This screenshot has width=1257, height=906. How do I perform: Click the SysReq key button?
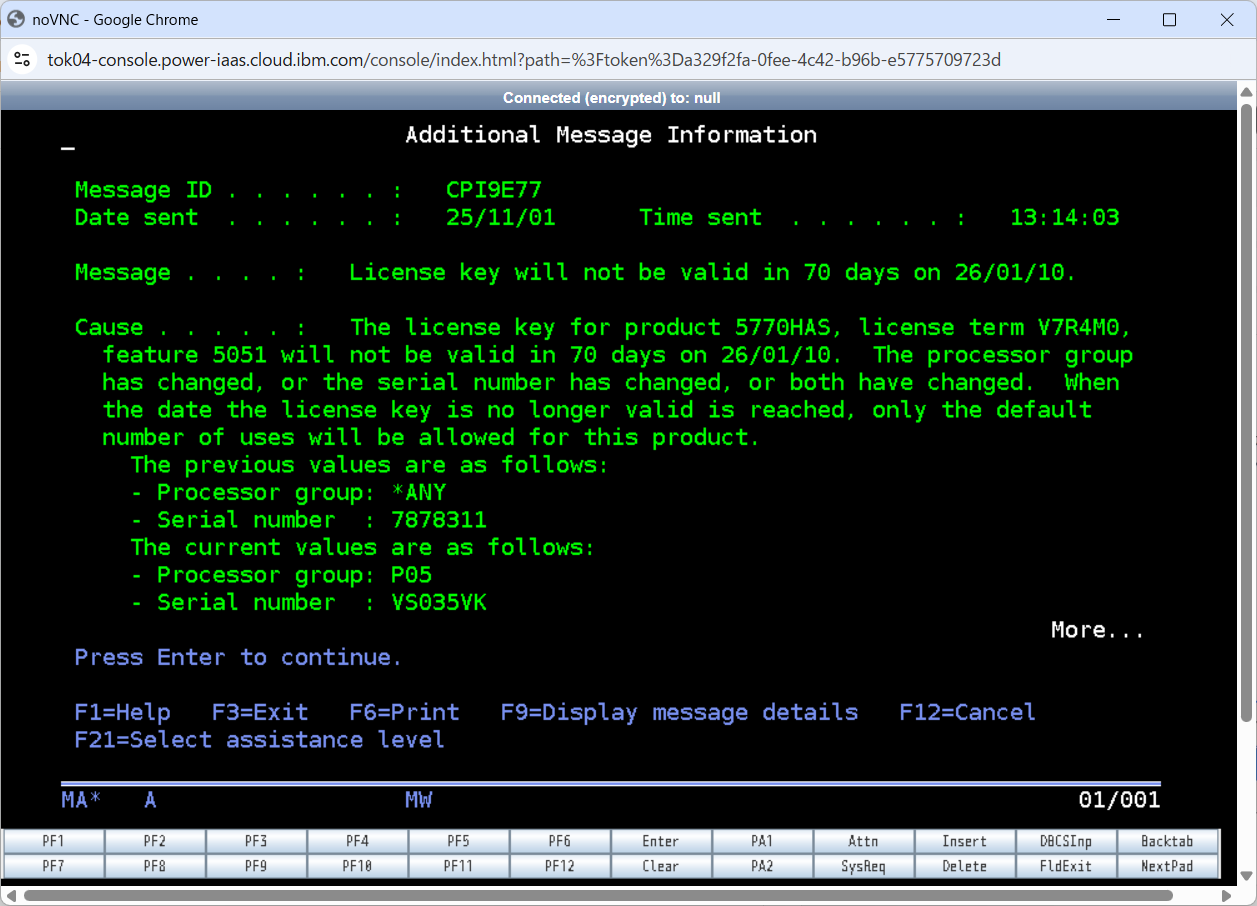(864, 866)
